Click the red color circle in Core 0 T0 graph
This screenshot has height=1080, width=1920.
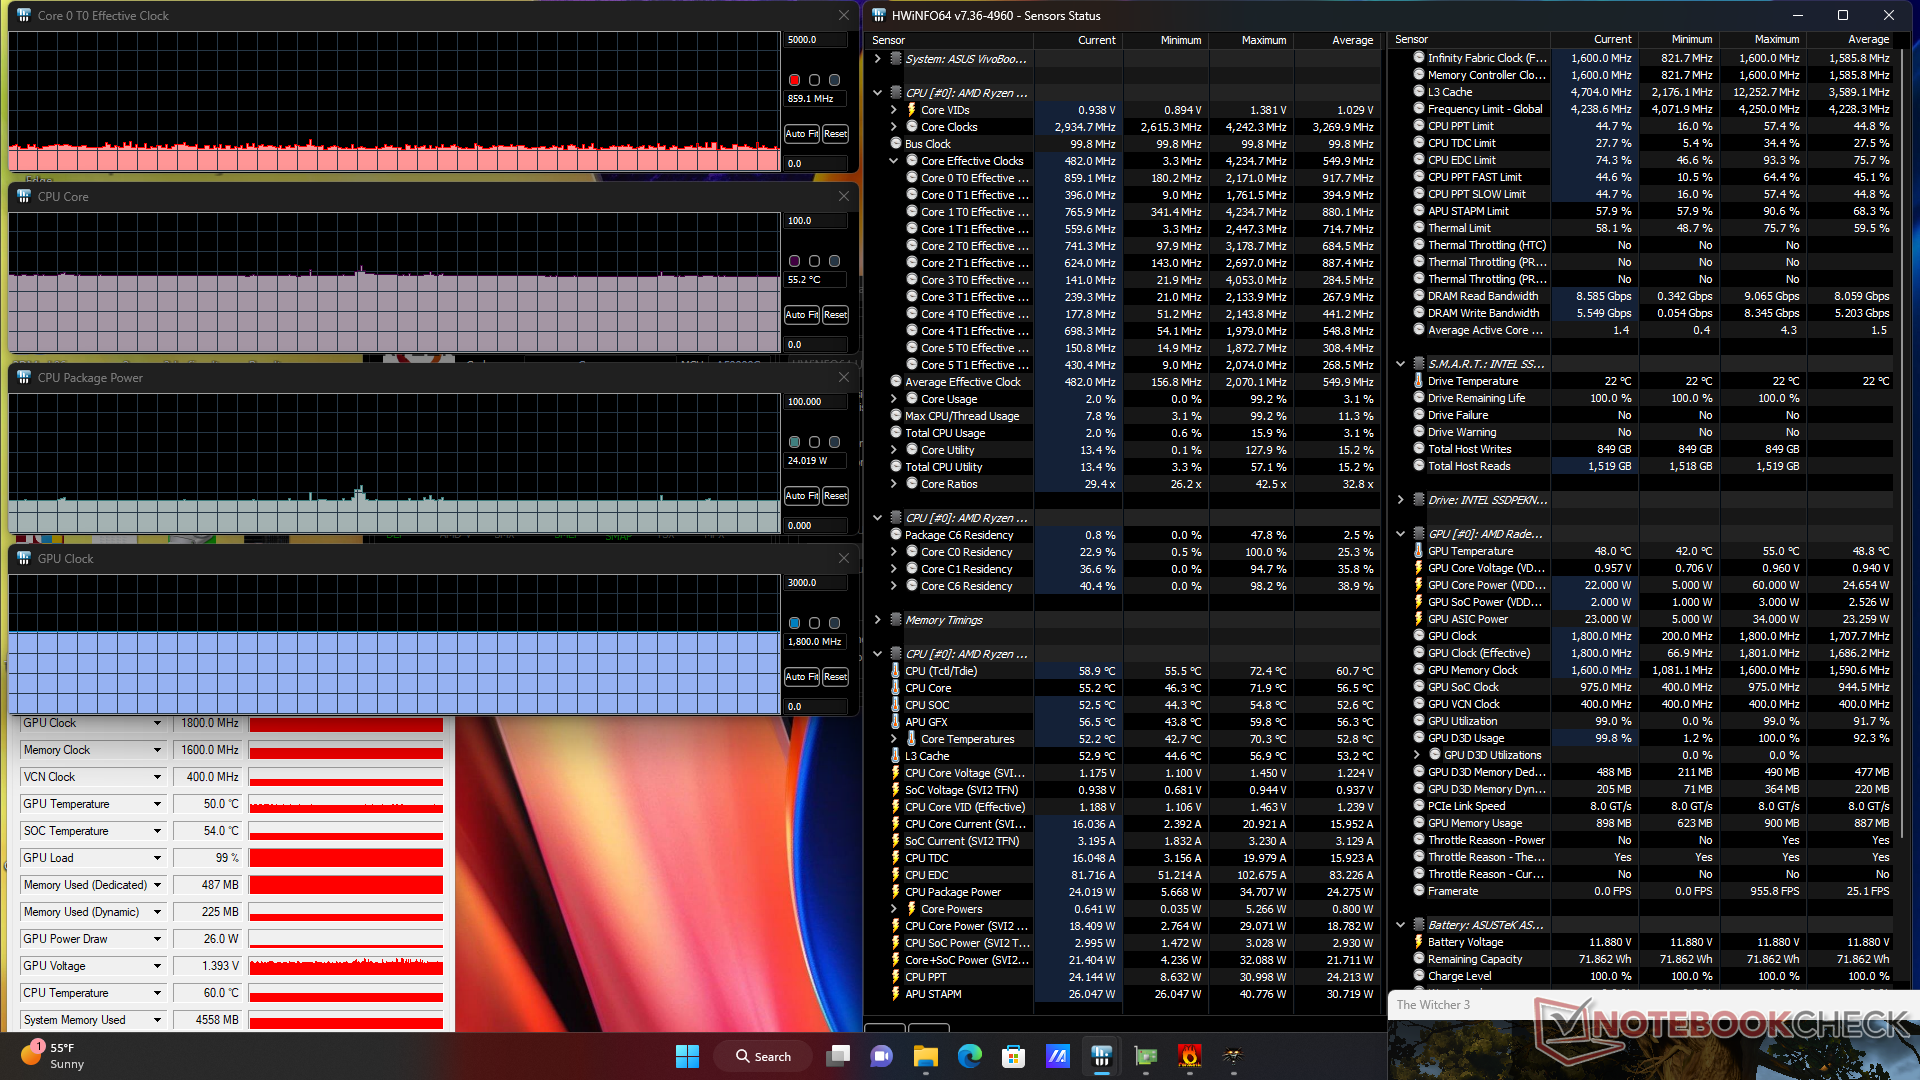point(794,80)
